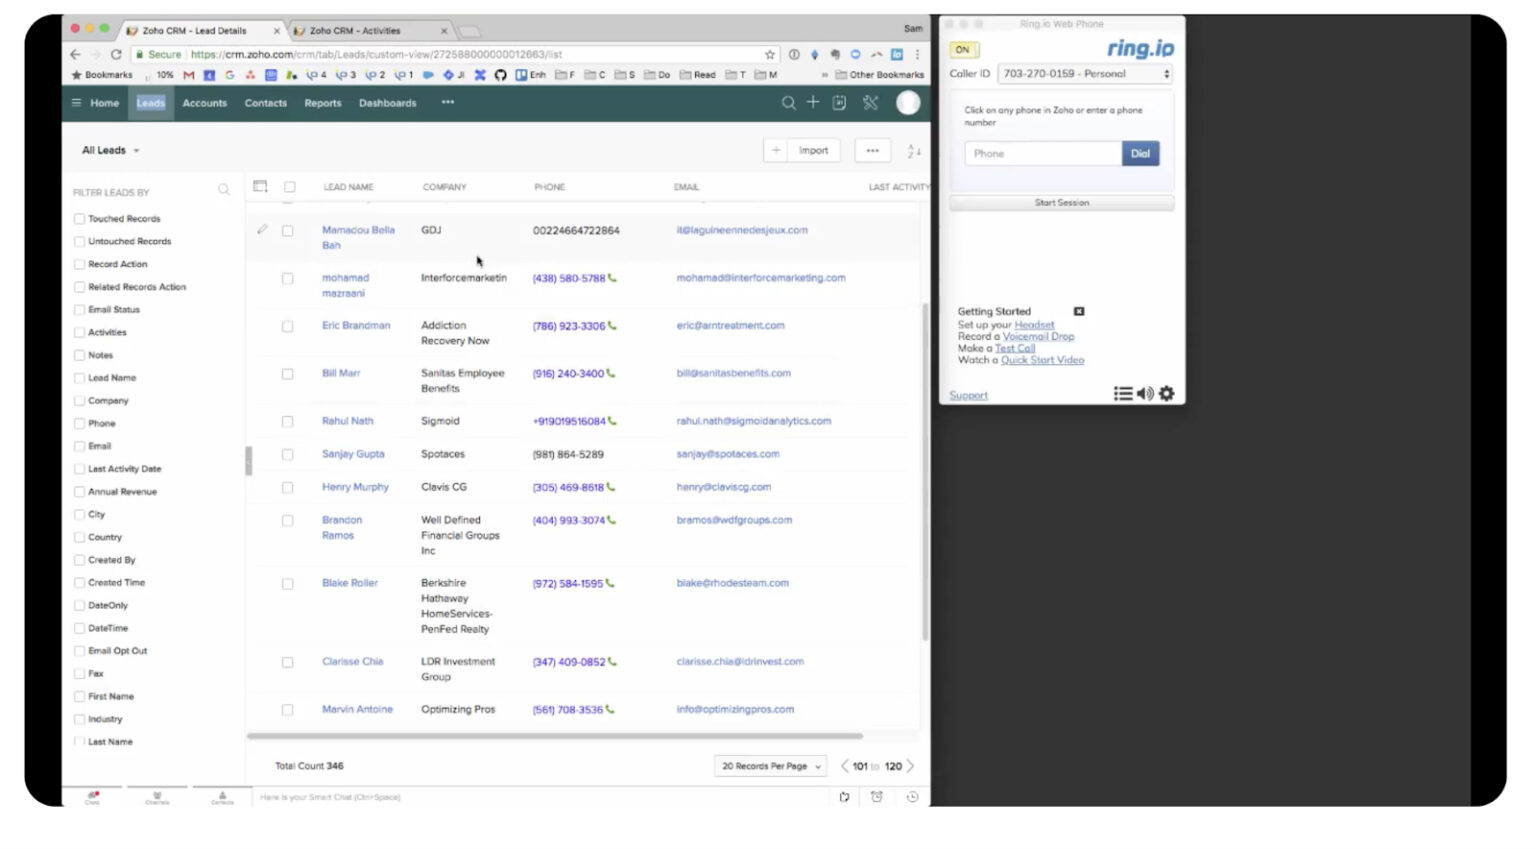
Task: Open Zoho setup with the wrench icon
Action: click(x=870, y=103)
